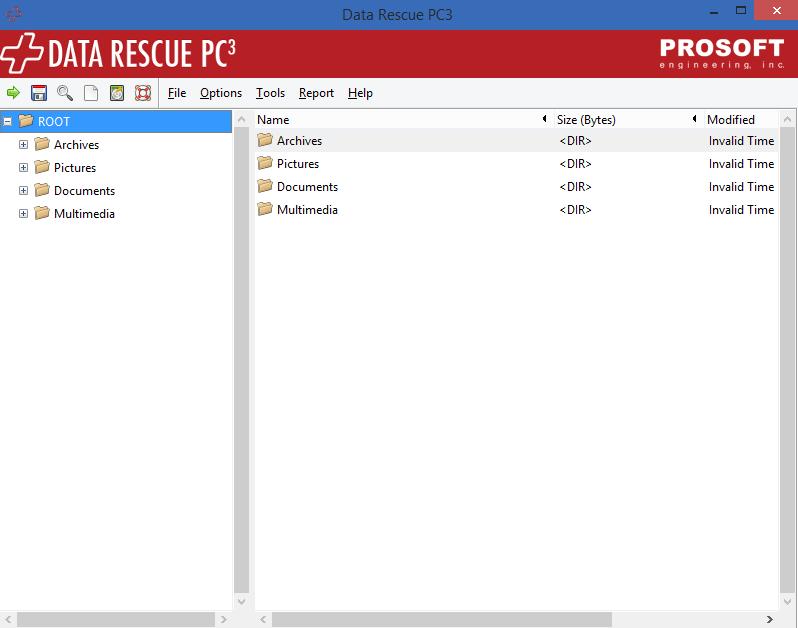Select the Archives row name in list
This screenshot has width=798, height=628.
(299, 140)
